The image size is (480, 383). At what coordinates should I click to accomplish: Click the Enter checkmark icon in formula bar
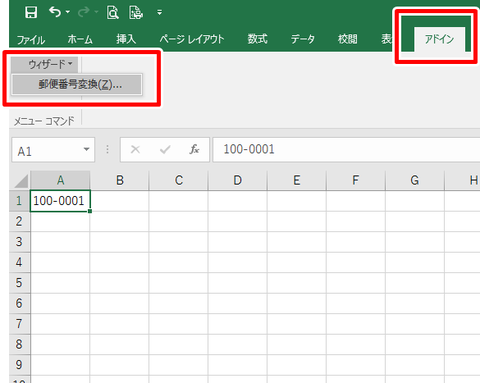click(165, 149)
